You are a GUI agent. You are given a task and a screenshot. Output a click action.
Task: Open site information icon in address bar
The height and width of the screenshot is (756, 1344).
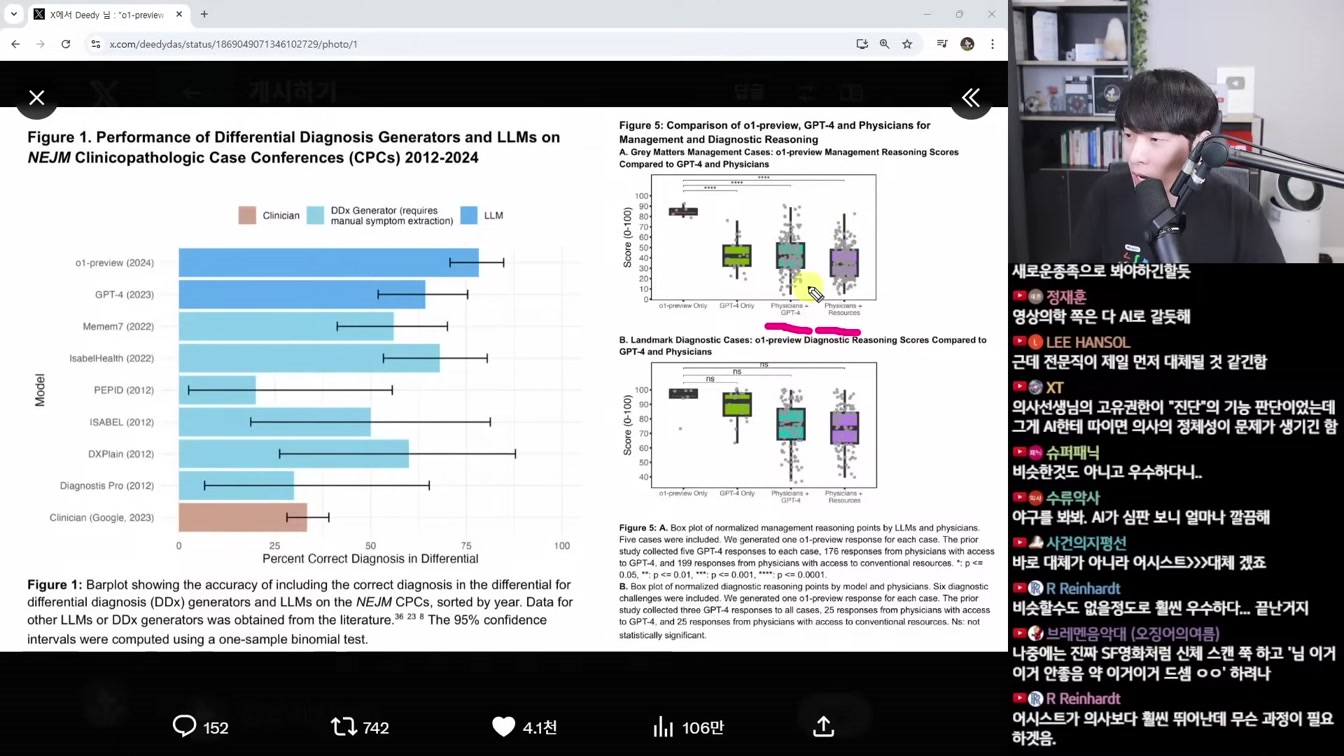click(x=96, y=44)
